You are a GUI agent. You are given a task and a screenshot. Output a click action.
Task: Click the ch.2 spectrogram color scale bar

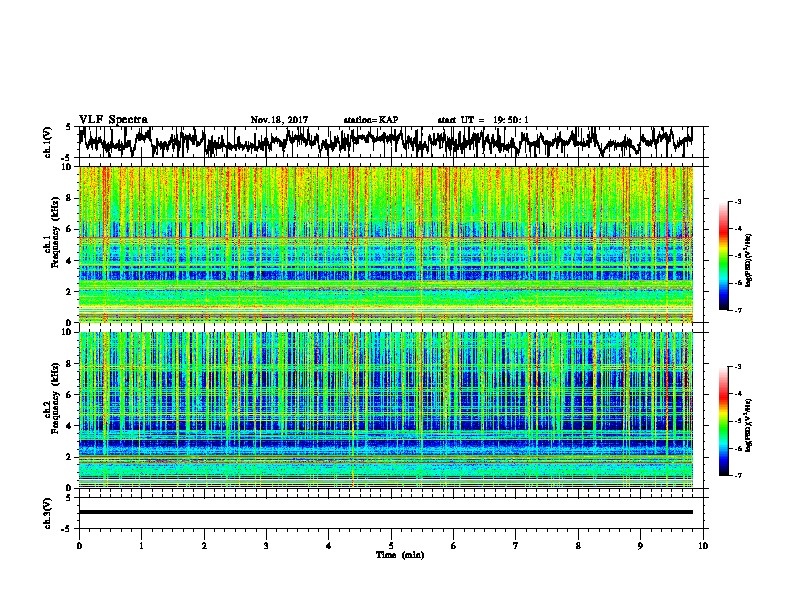click(723, 421)
